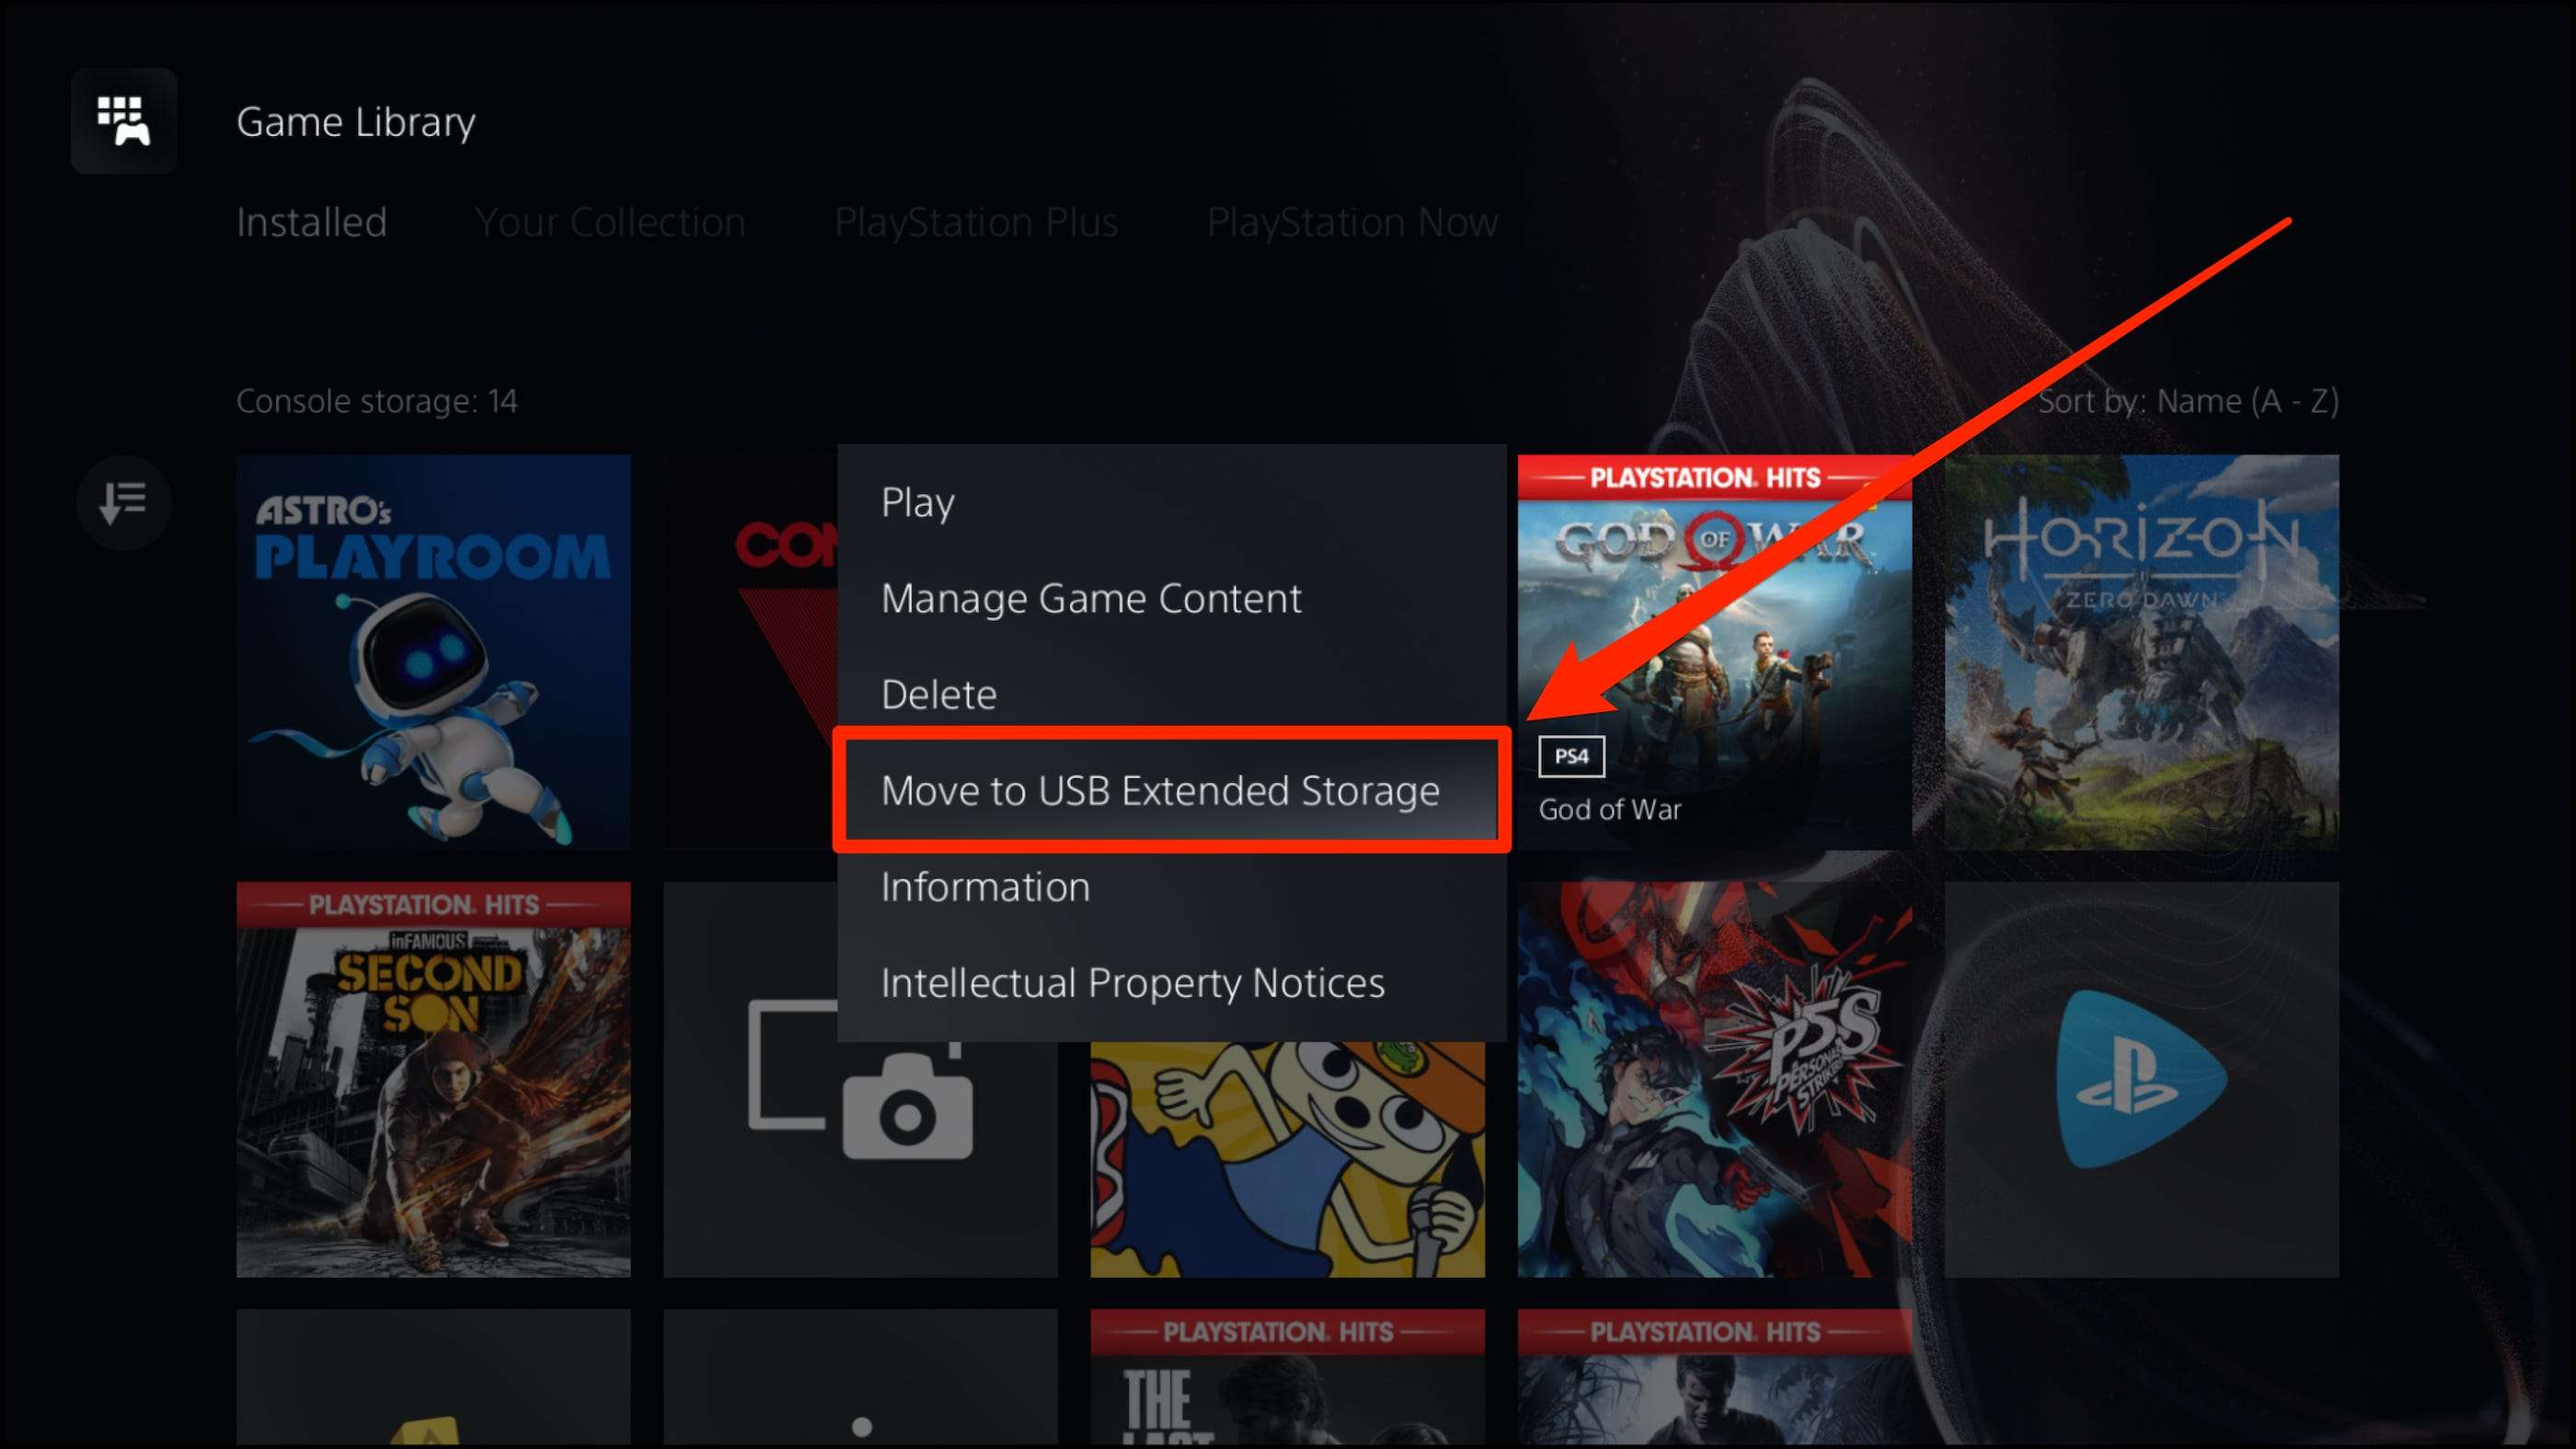This screenshot has height=1449, width=2576.
Task: Click the Game Library grid icon
Action: click(x=122, y=119)
